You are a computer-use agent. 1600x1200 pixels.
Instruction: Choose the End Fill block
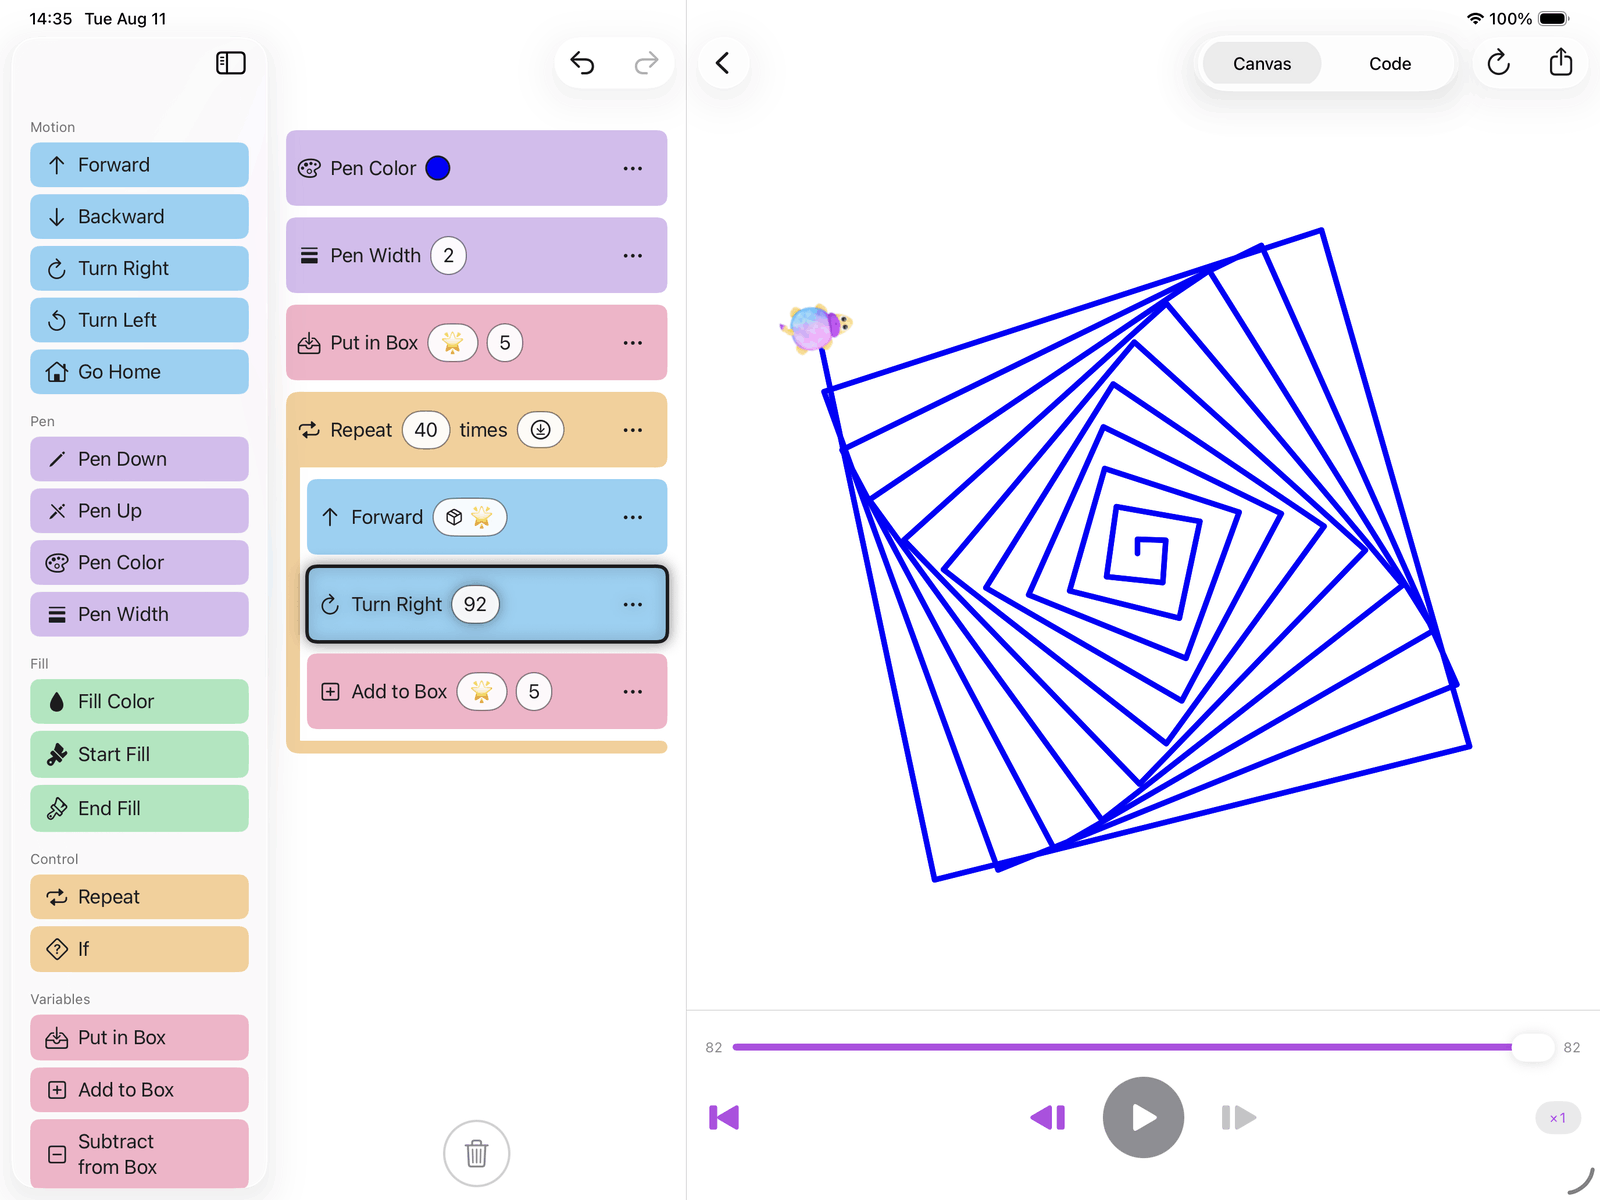pyautogui.click(x=139, y=808)
